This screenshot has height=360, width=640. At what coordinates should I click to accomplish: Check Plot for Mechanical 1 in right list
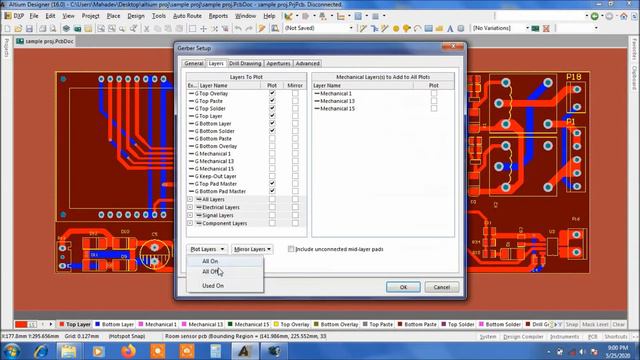(433, 93)
